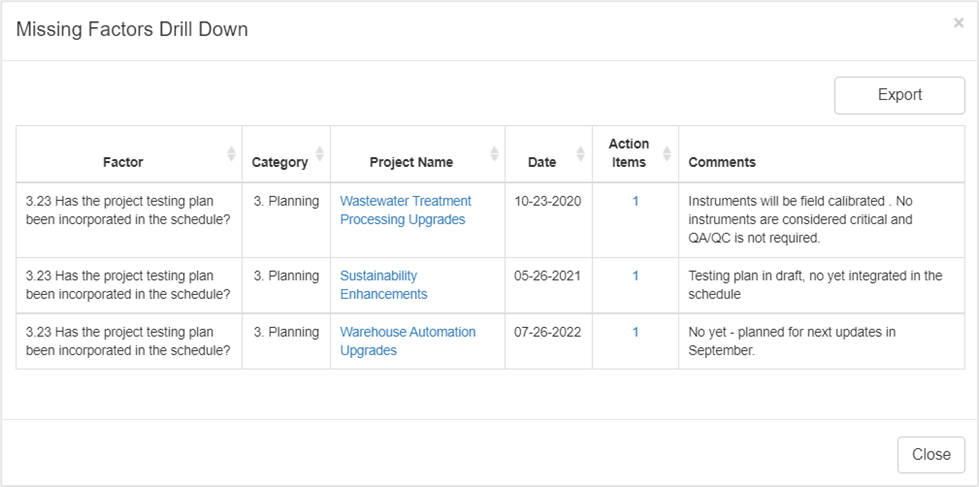This screenshot has width=979, height=487.
Task: Open the Sustainability Enhancements project link
Action: [383, 285]
